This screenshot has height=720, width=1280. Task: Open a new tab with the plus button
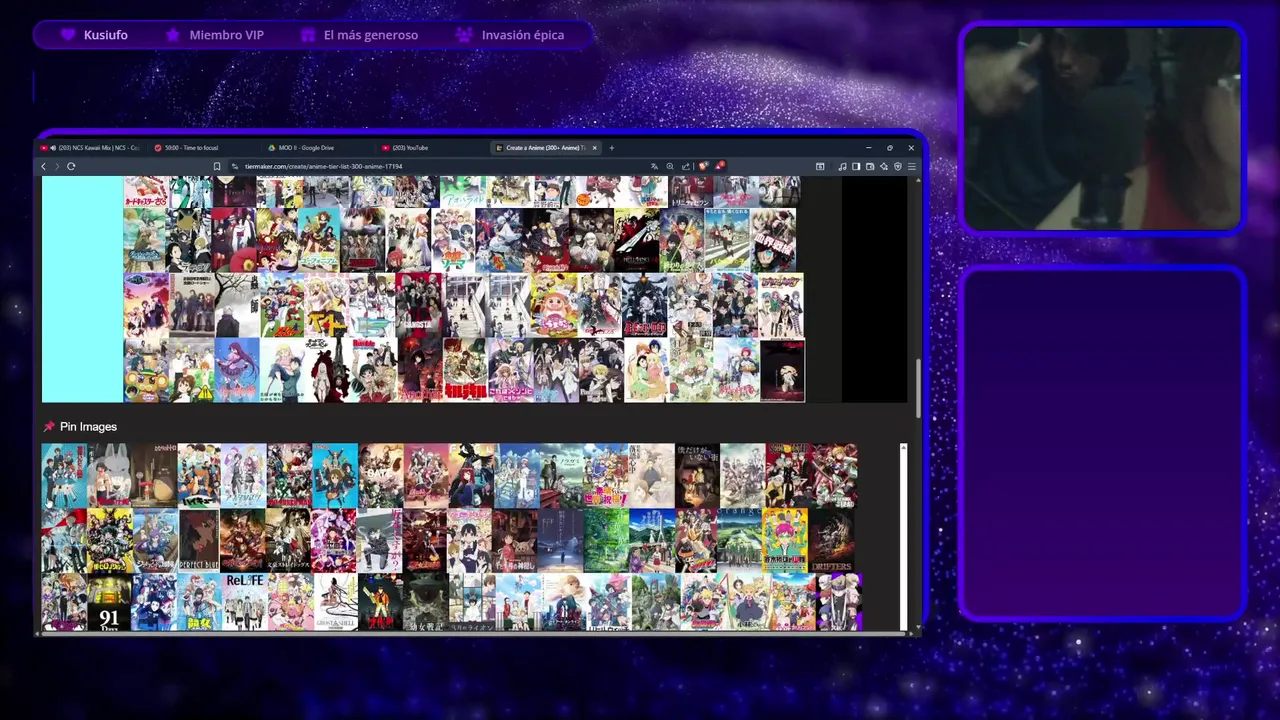point(612,148)
